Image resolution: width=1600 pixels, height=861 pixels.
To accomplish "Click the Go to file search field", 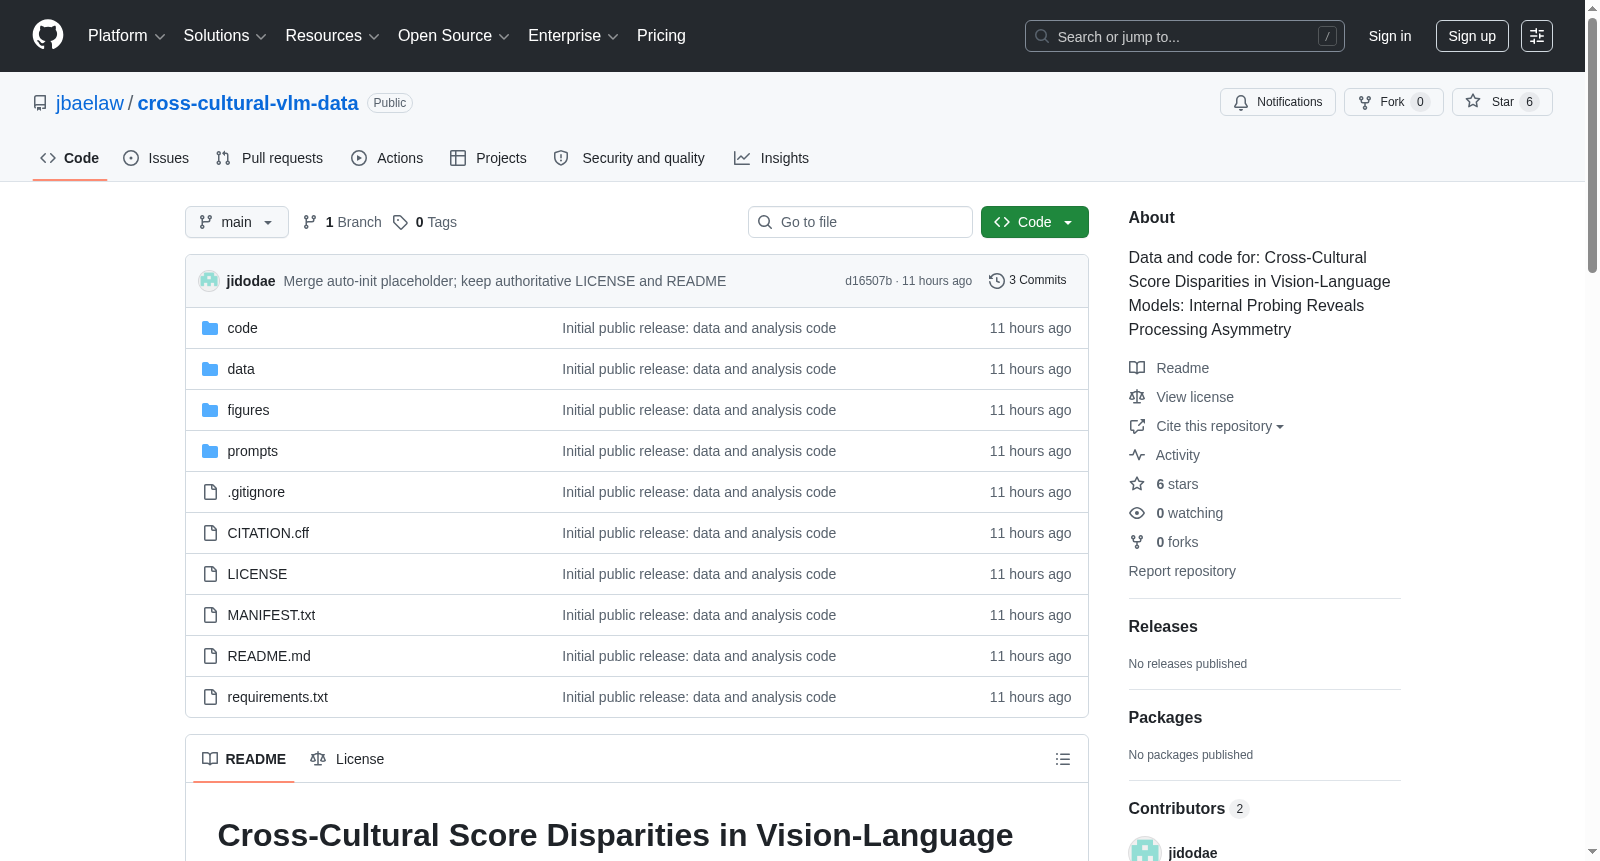I will (860, 222).
